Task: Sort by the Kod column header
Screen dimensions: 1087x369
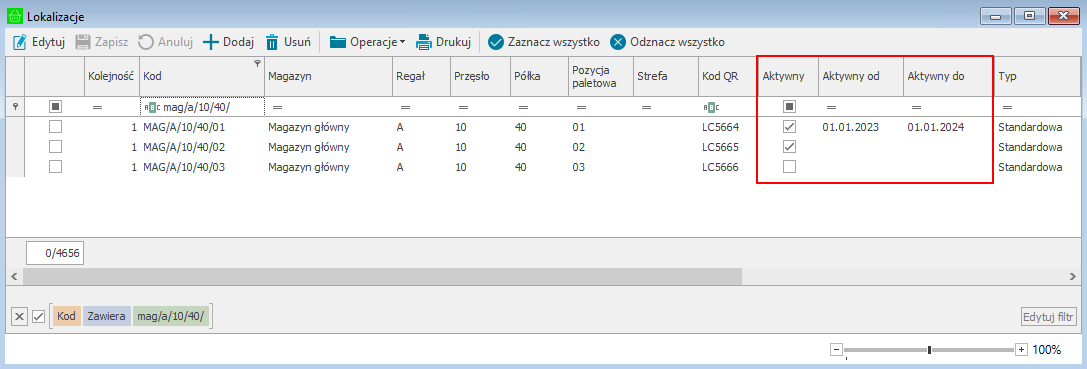Action: point(202,76)
